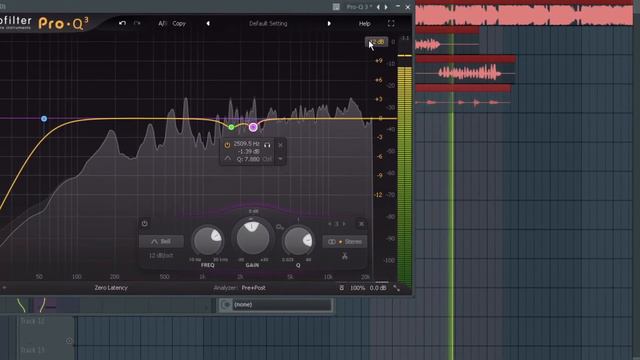The height and width of the screenshot is (360, 640).
Task: Toggle the A/B comparison state
Action: [x=162, y=24]
